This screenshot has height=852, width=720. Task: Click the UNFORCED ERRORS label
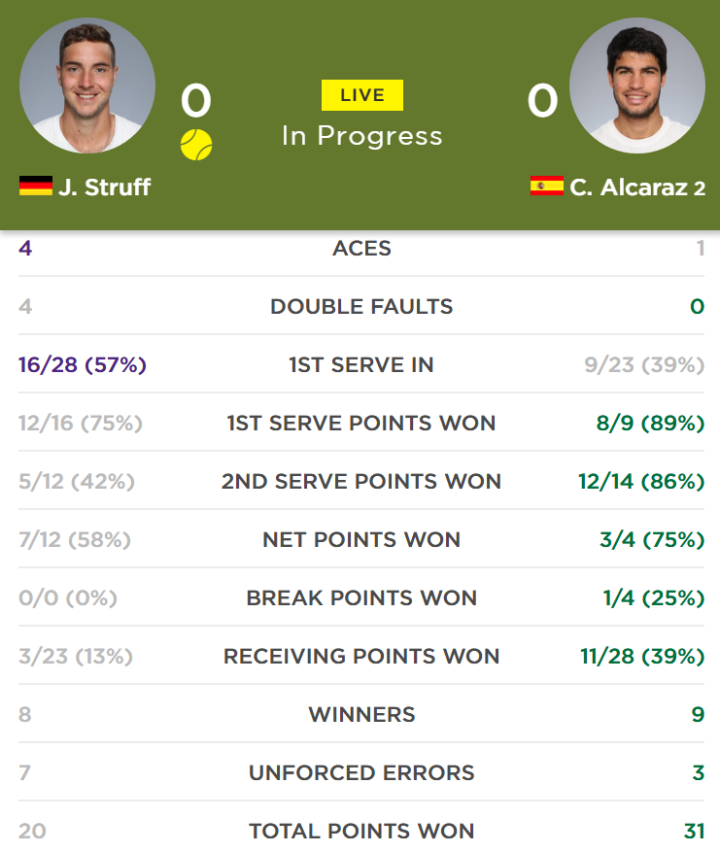(362, 773)
